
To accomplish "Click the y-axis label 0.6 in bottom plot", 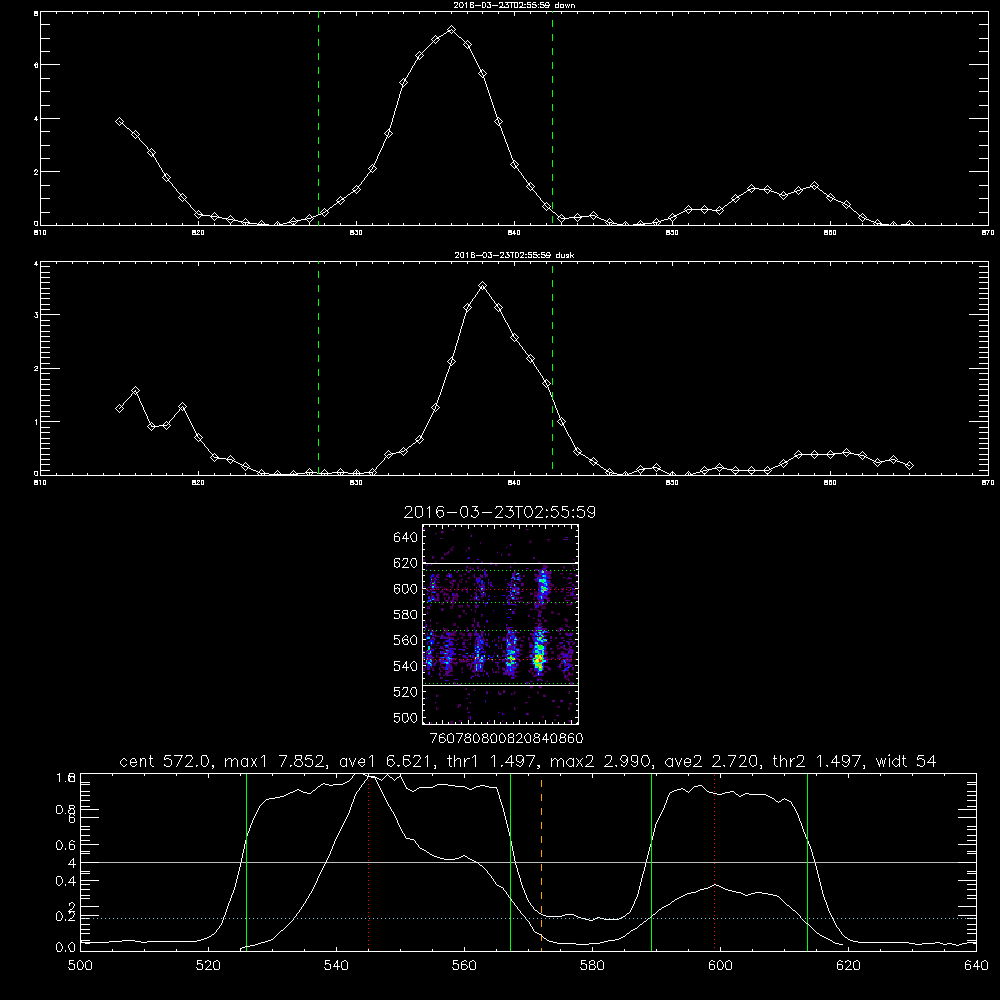I will (66, 845).
